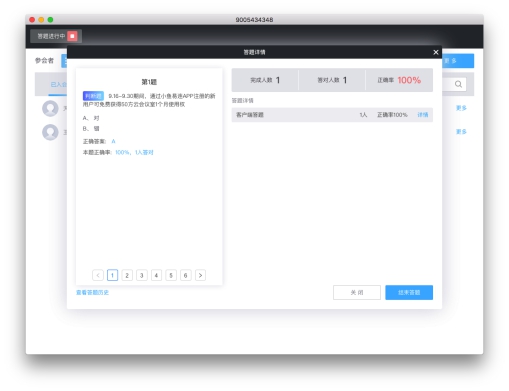Click the macOS yellow minimize window button

click(x=41, y=20)
